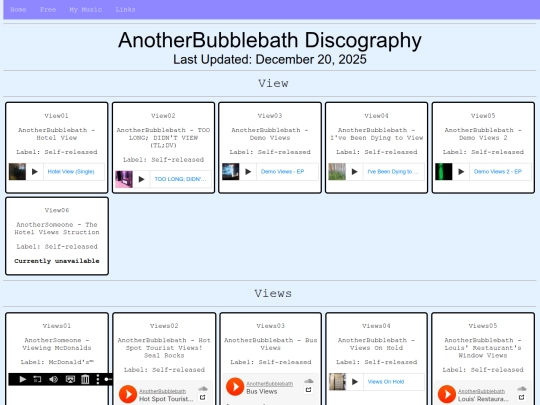Open three-dot menu in Views01 player
Viewport: 540px width, 405px height.
[98, 379]
